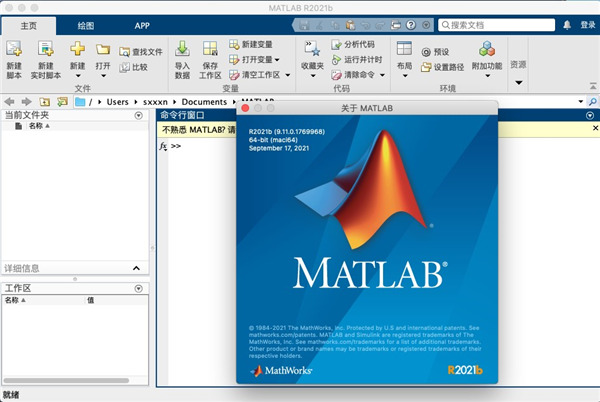The image size is (600, 402).
Task: Click the Documents path segment
Action: pyautogui.click(x=204, y=102)
